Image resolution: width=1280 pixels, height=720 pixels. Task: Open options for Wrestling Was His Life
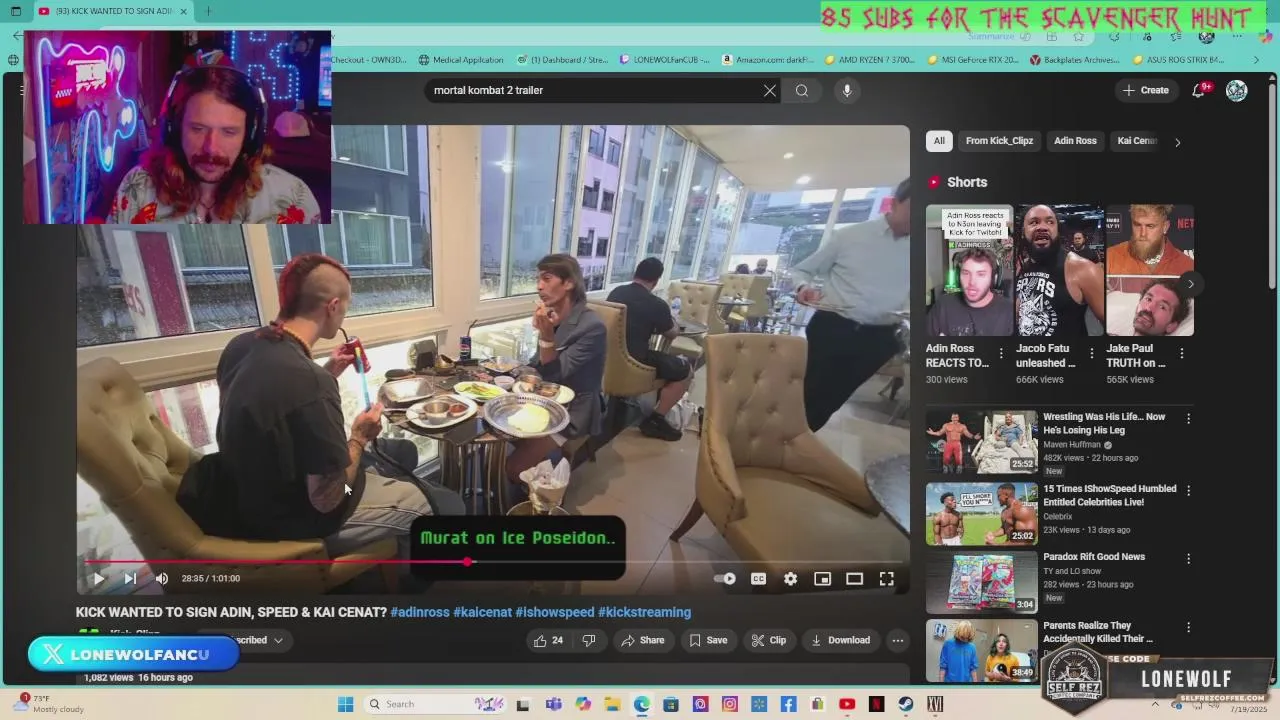coord(1188,418)
